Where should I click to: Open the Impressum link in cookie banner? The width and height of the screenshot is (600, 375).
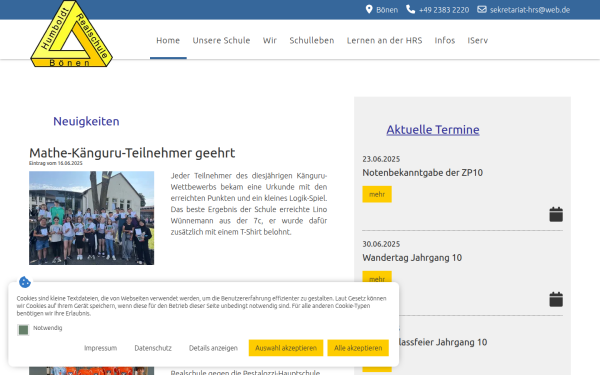tap(101, 348)
